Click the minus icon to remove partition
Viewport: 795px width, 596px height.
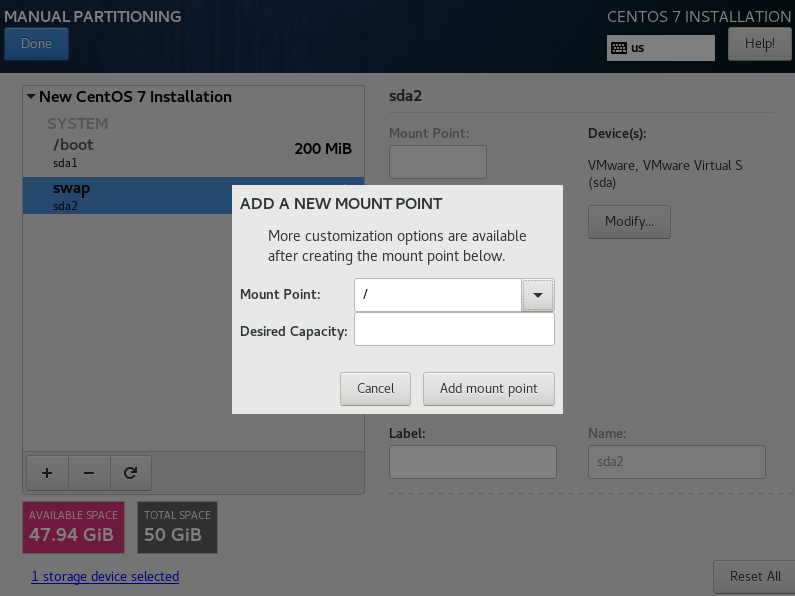88,473
